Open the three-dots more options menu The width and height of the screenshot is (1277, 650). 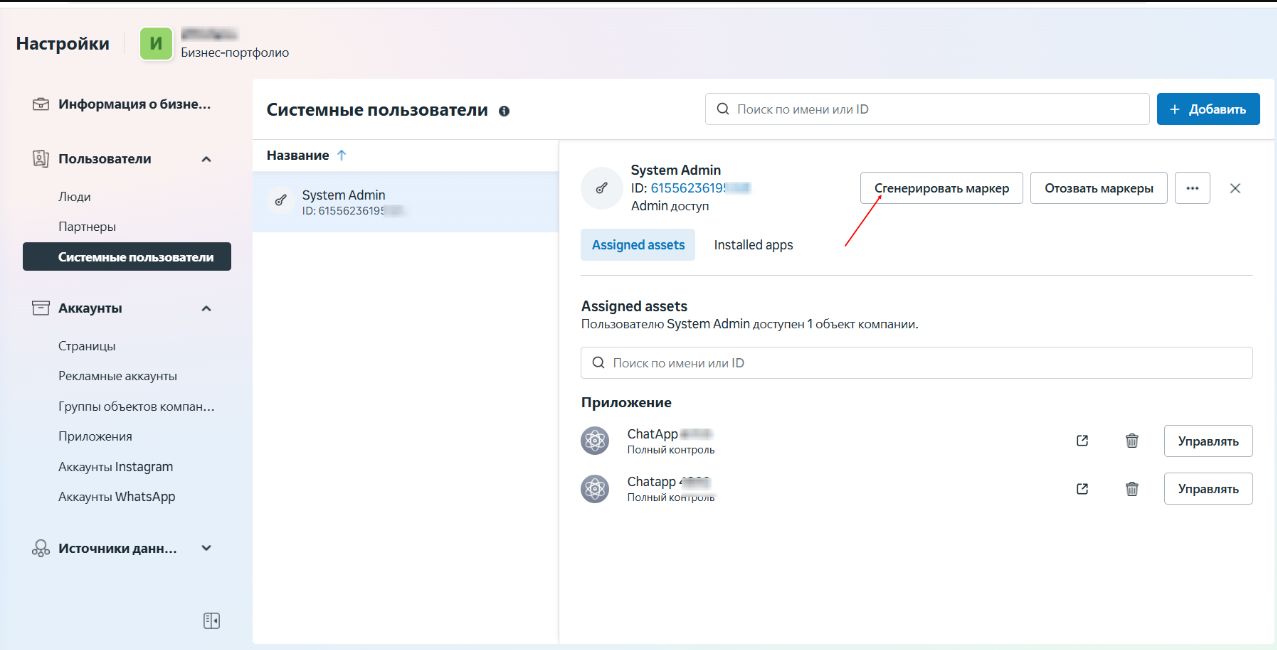(1192, 188)
